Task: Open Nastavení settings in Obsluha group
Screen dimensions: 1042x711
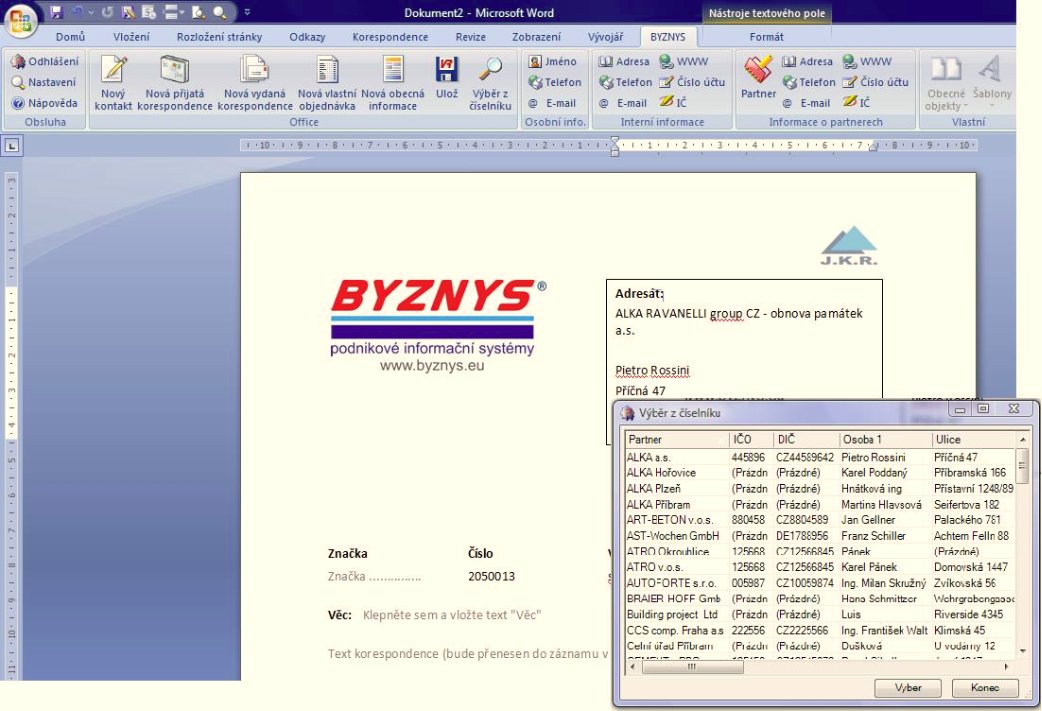Action: [44, 82]
